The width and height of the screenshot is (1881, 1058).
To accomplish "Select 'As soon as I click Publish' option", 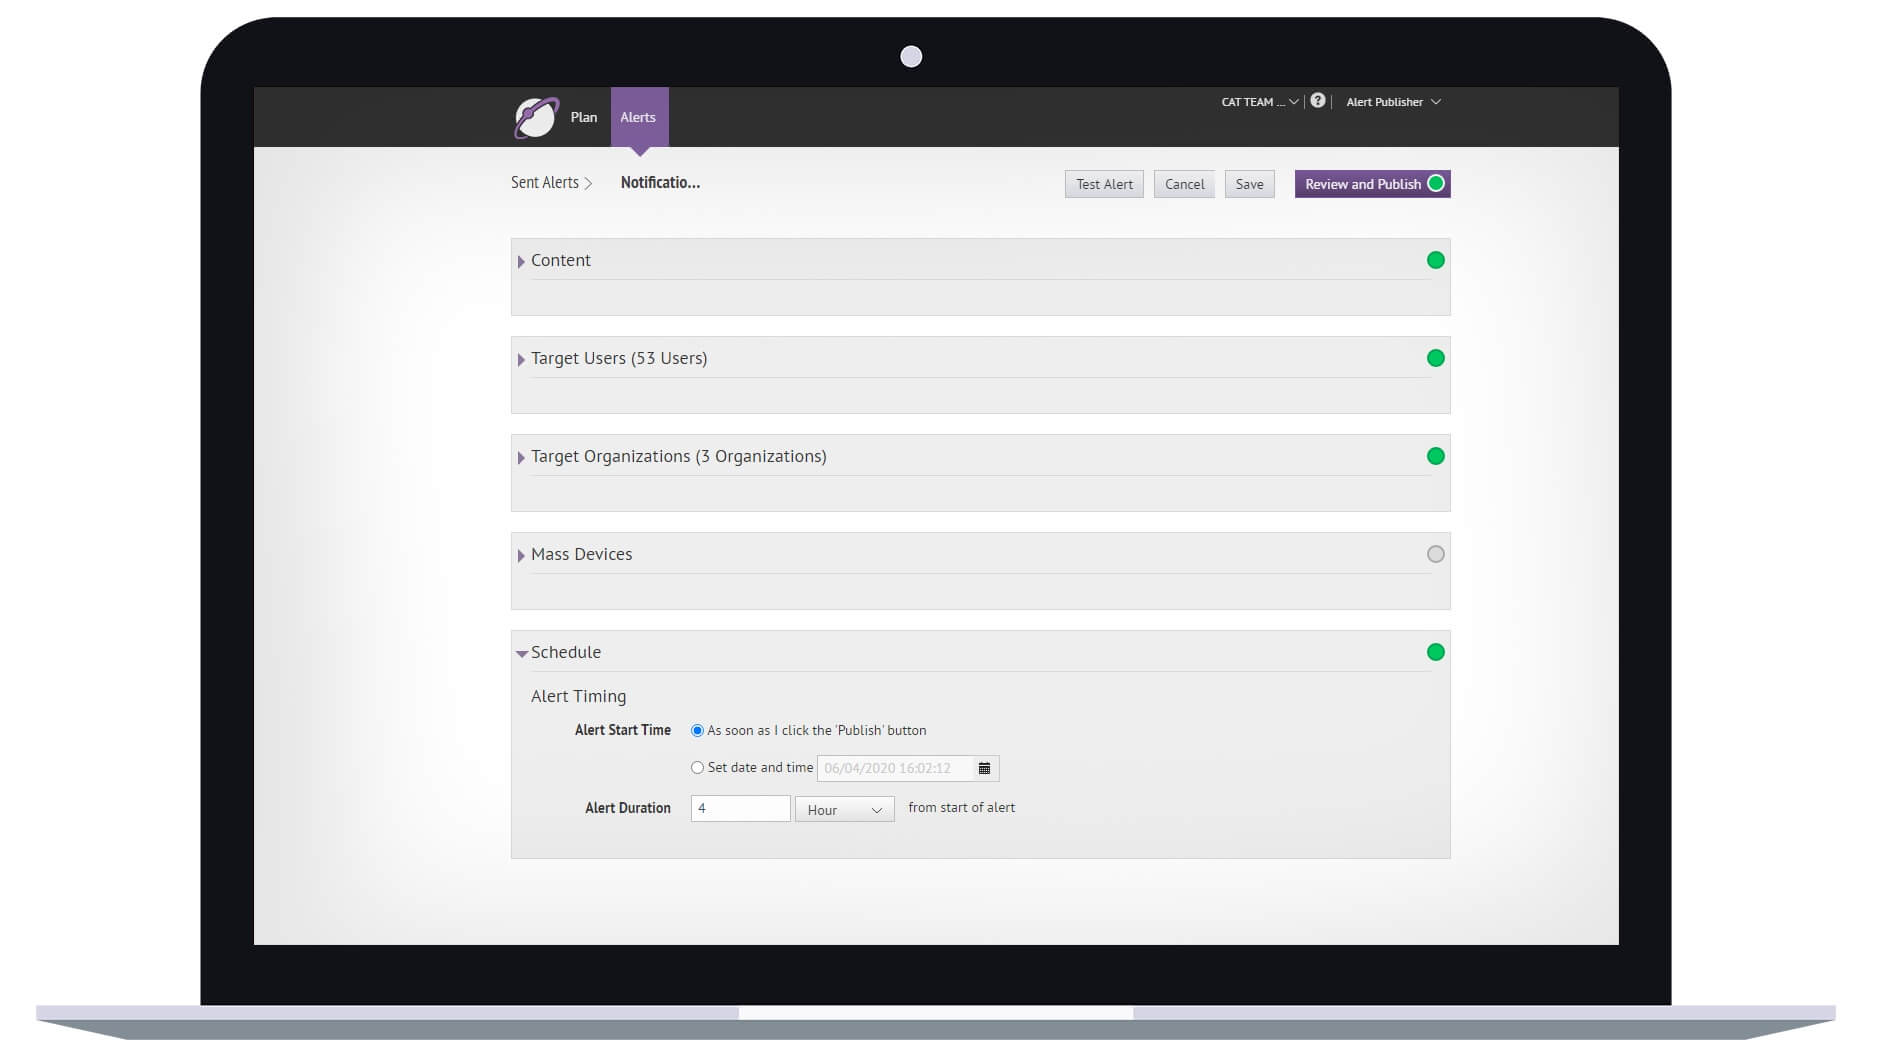I will pyautogui.click(x=697, y=731).
